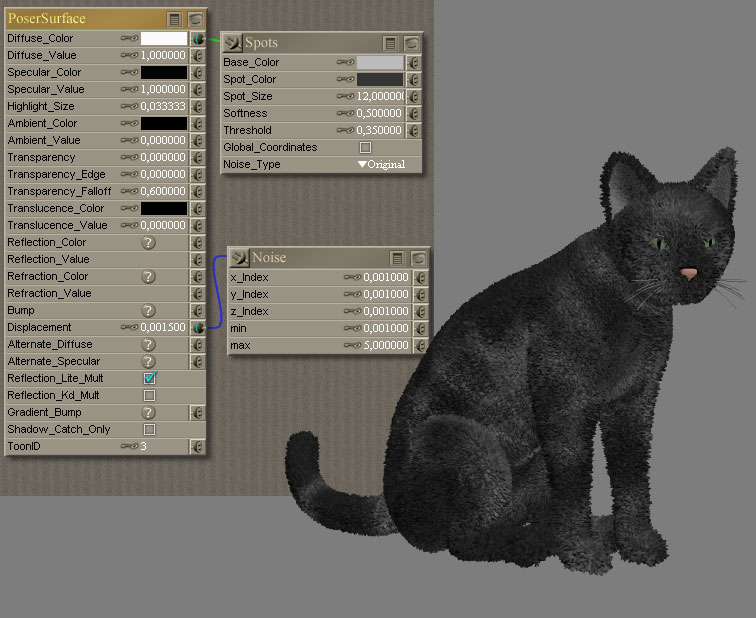Click the Reflection_Color input plug icon
Screen dimensions: 756x618
pos(198,242)
